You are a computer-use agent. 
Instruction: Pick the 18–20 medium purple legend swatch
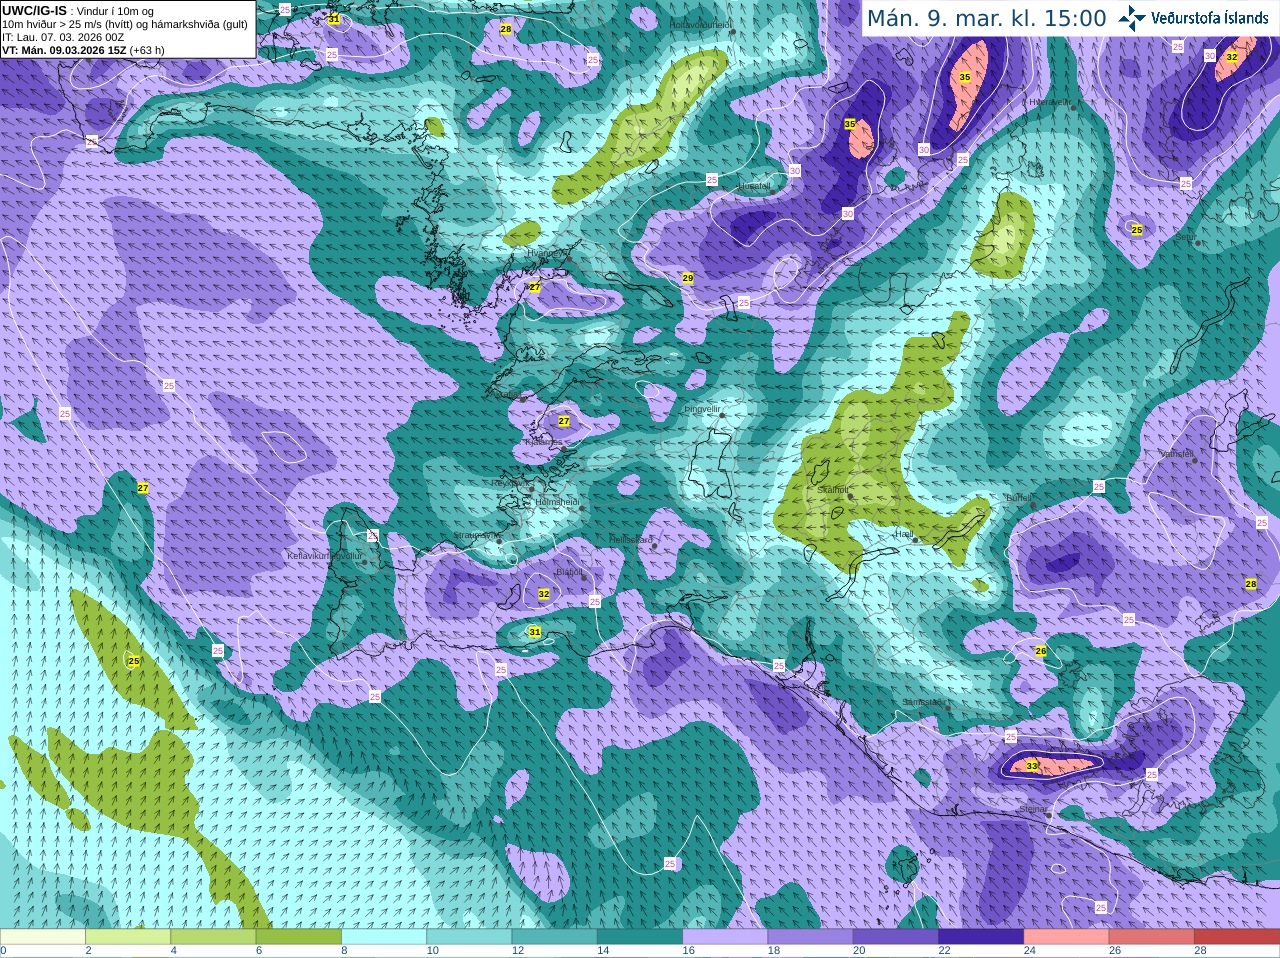(x=811, y=937)
